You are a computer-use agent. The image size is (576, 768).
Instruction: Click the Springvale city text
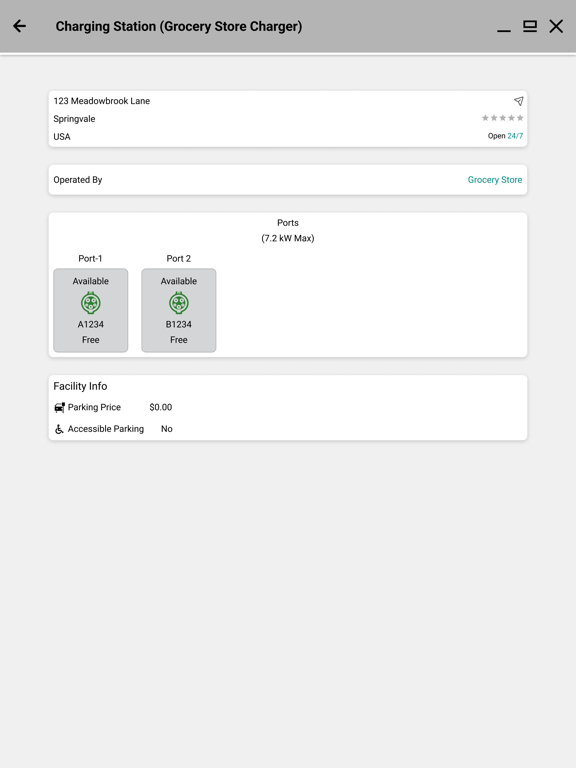[74, 119]
